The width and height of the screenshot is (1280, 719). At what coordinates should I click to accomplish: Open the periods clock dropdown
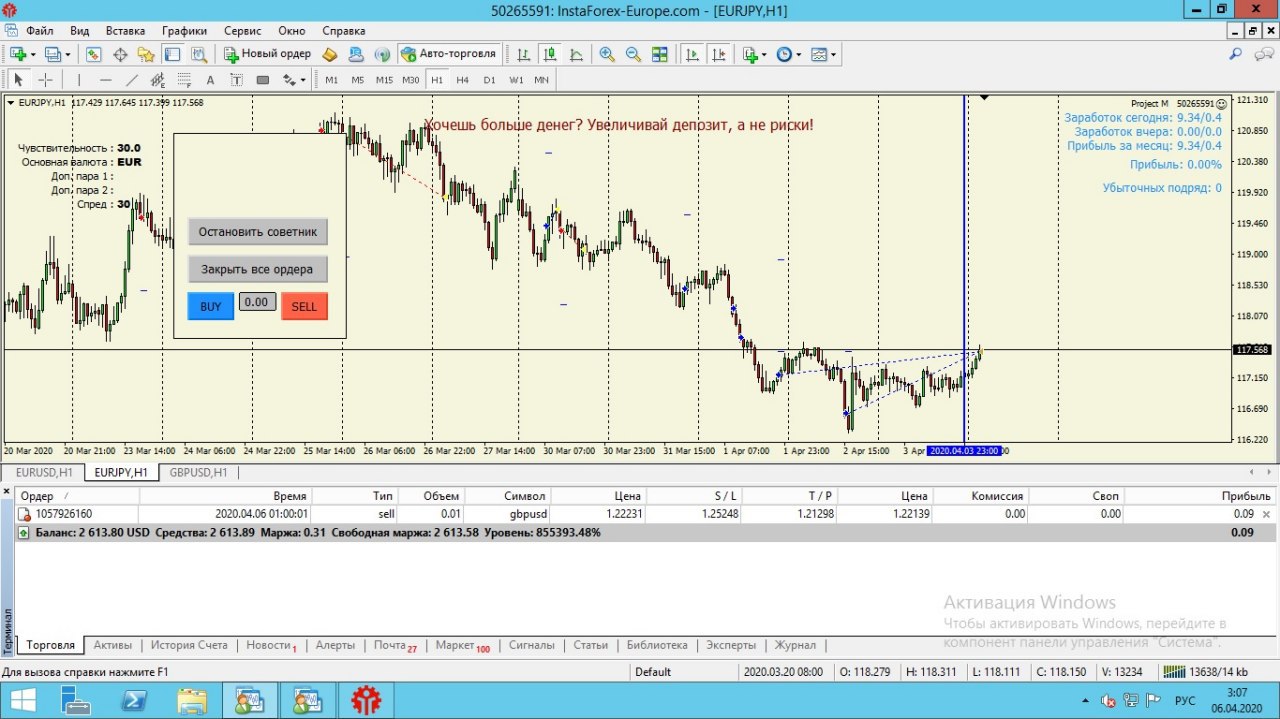(789, 54)
